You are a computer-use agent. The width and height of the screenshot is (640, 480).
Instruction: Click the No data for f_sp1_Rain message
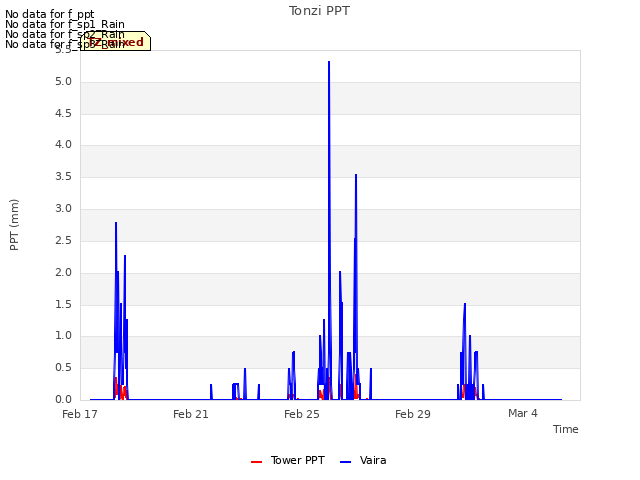pyautogui.click(x=65, y=24)
